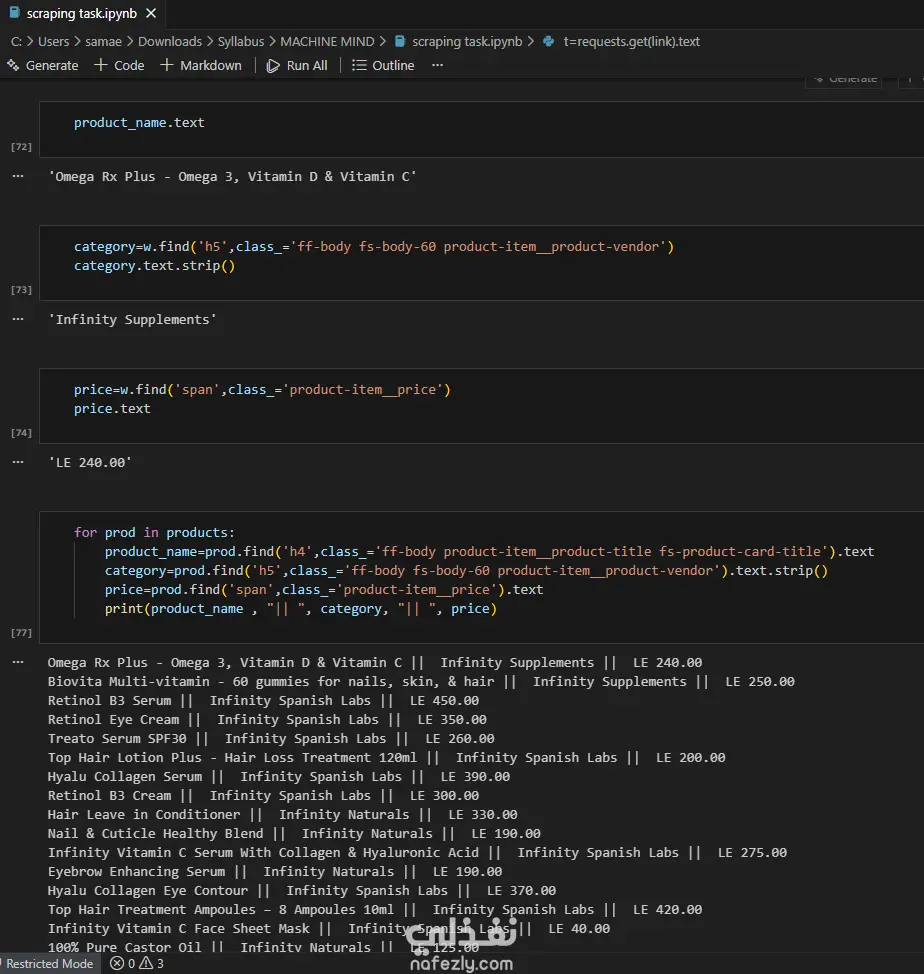Screen dimensions: 924x974
Task: Click the Hyalu Collagen Eye Contour row
Action: coord(302,891)
